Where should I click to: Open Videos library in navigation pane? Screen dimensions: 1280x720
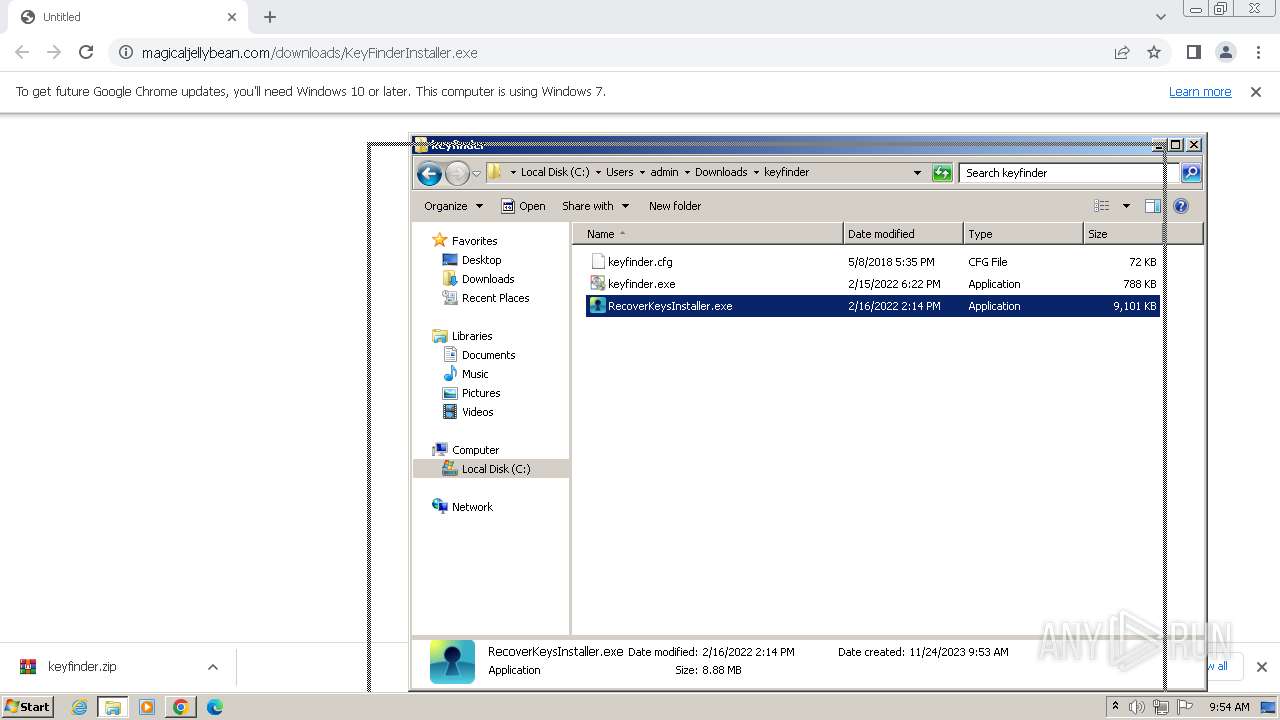(x=477, y=412)
